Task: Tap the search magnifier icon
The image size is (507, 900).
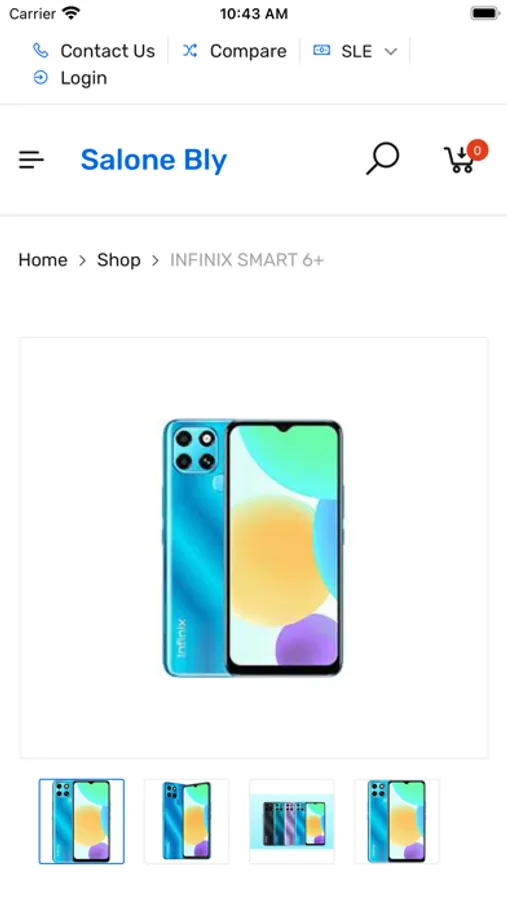Action: click(x=383, y=158)
